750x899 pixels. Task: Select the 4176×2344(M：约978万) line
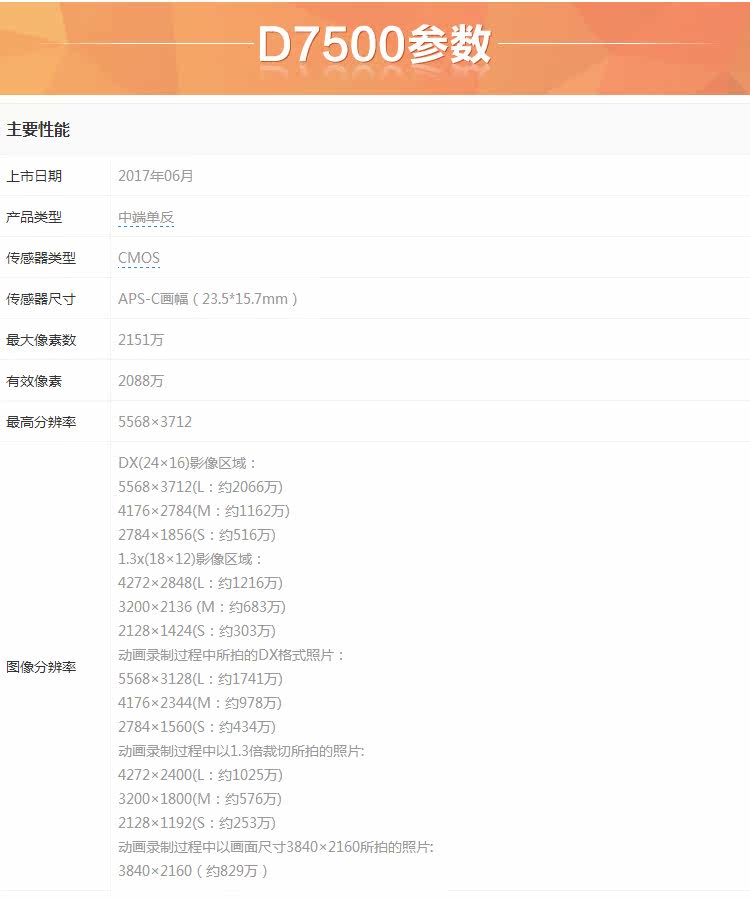pyautogui.click(x=200, y=703)
